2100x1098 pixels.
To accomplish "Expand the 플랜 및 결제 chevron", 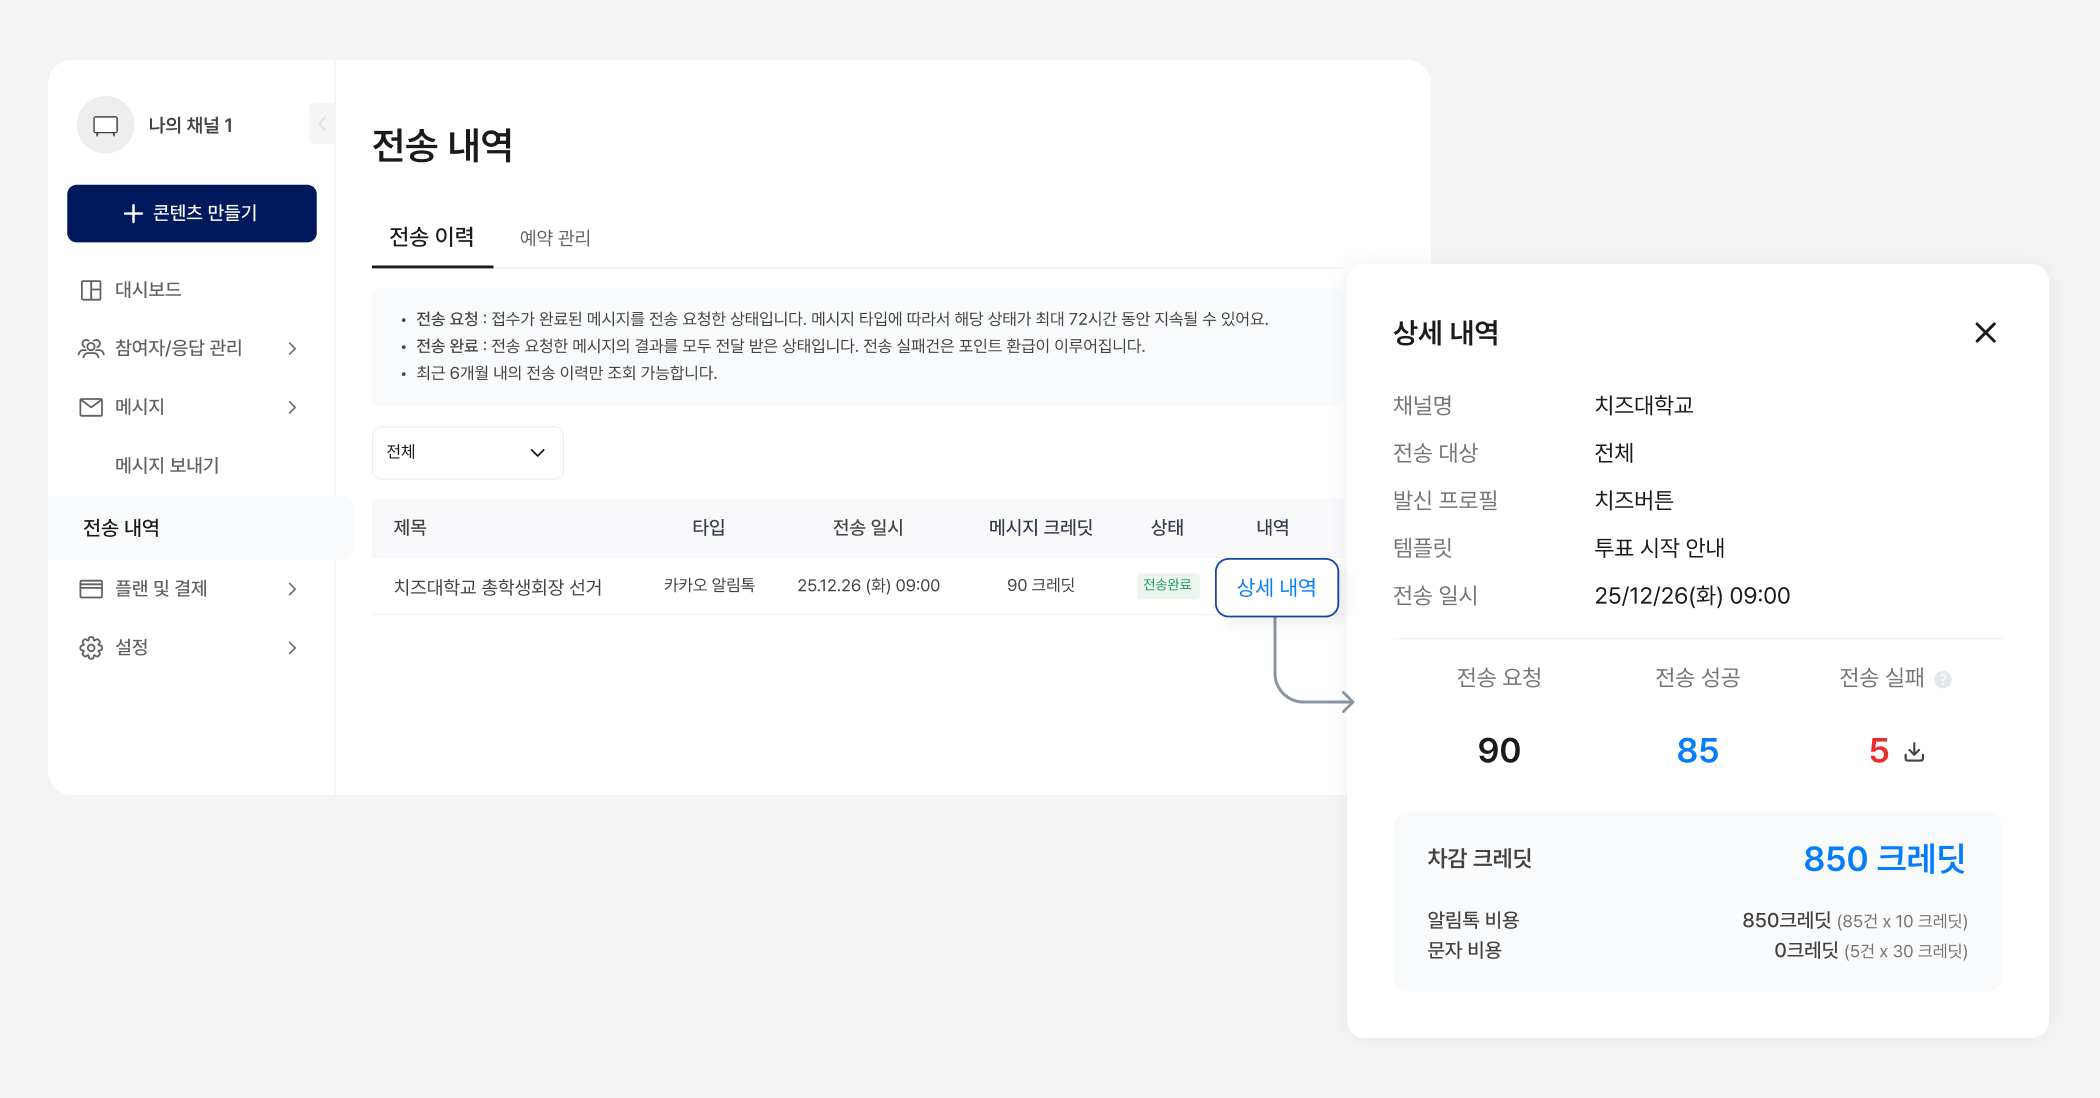I will pos(292,589).
